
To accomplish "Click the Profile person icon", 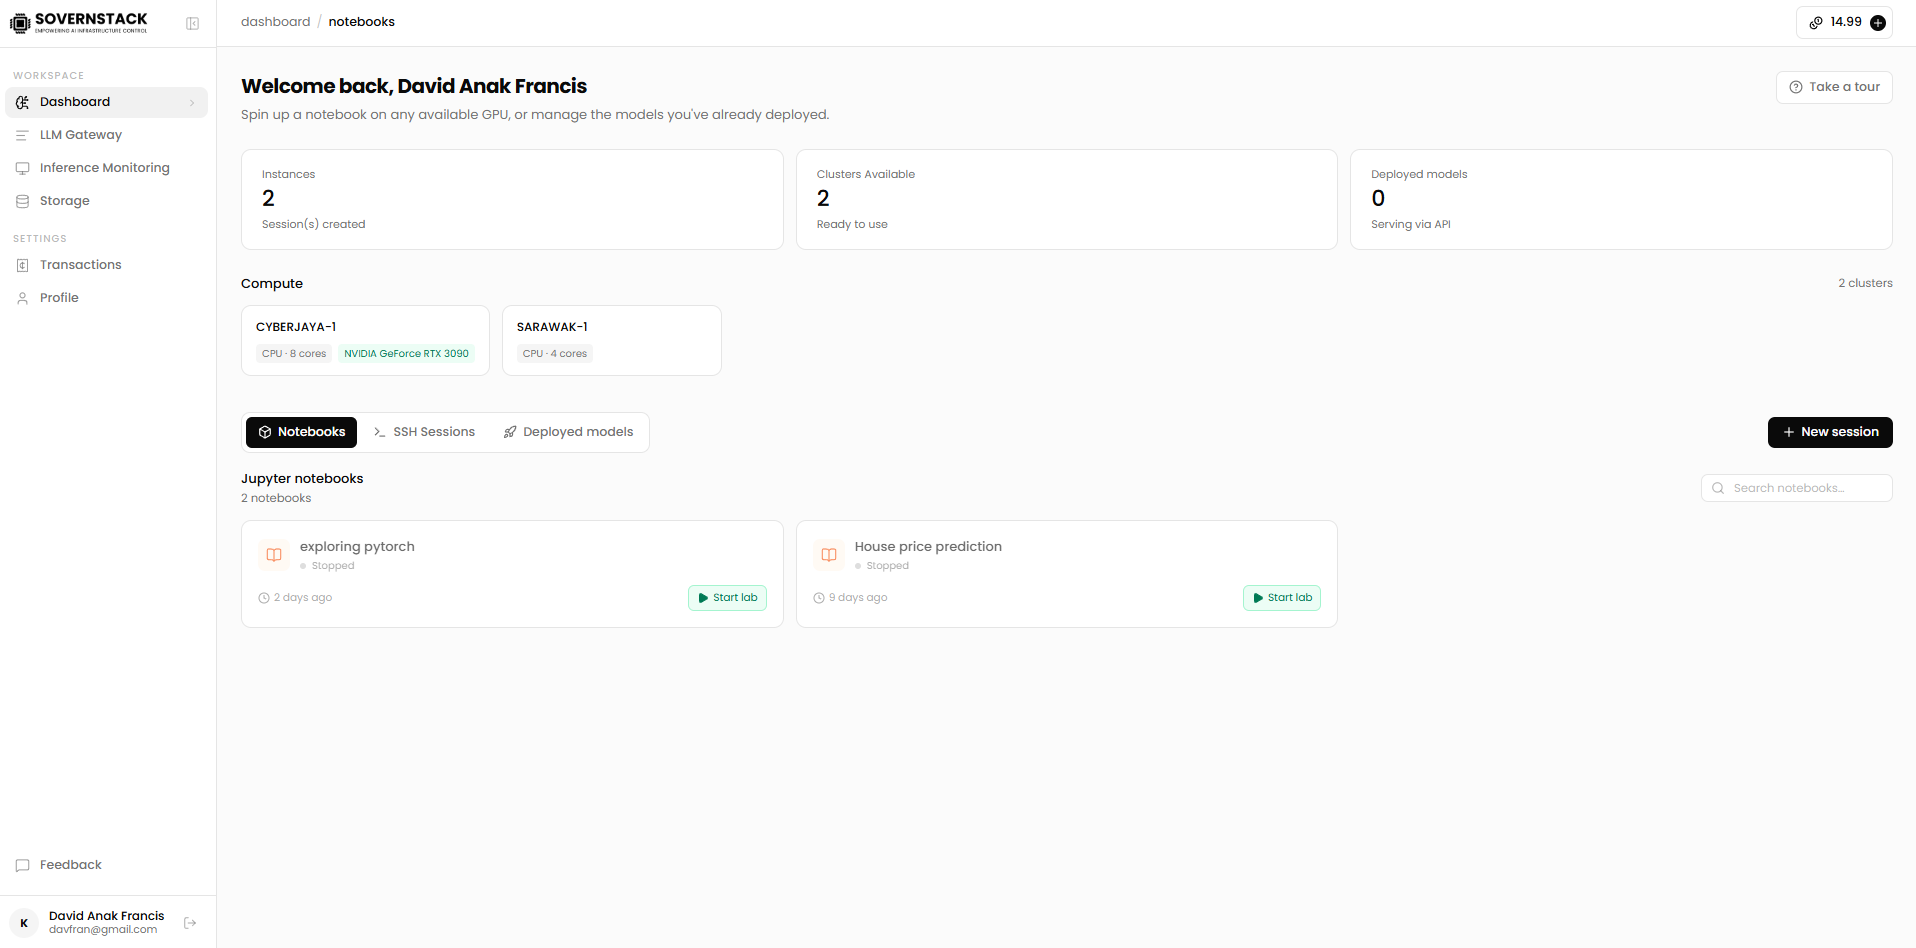I will click(22, 298).
